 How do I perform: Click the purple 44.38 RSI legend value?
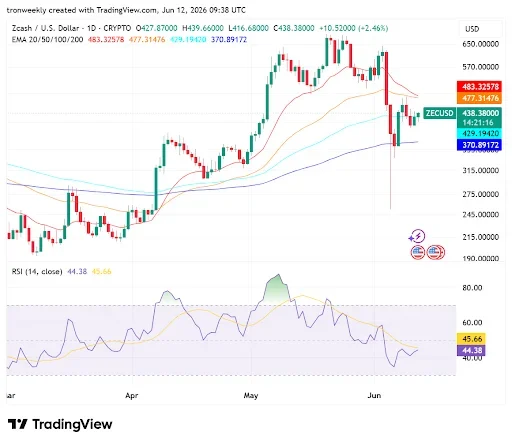[x=77, y=272]
